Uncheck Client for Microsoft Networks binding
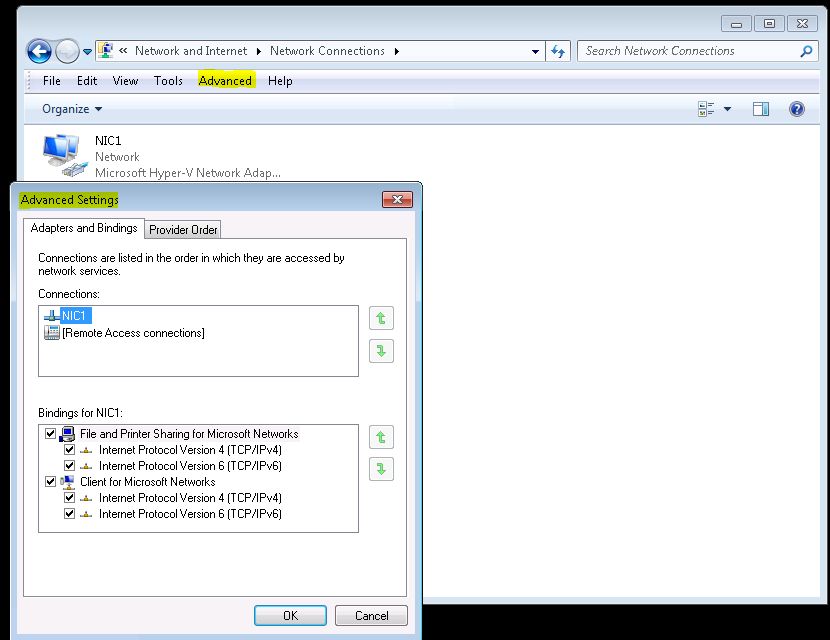 pyautogui.click(x=50, y=482)
